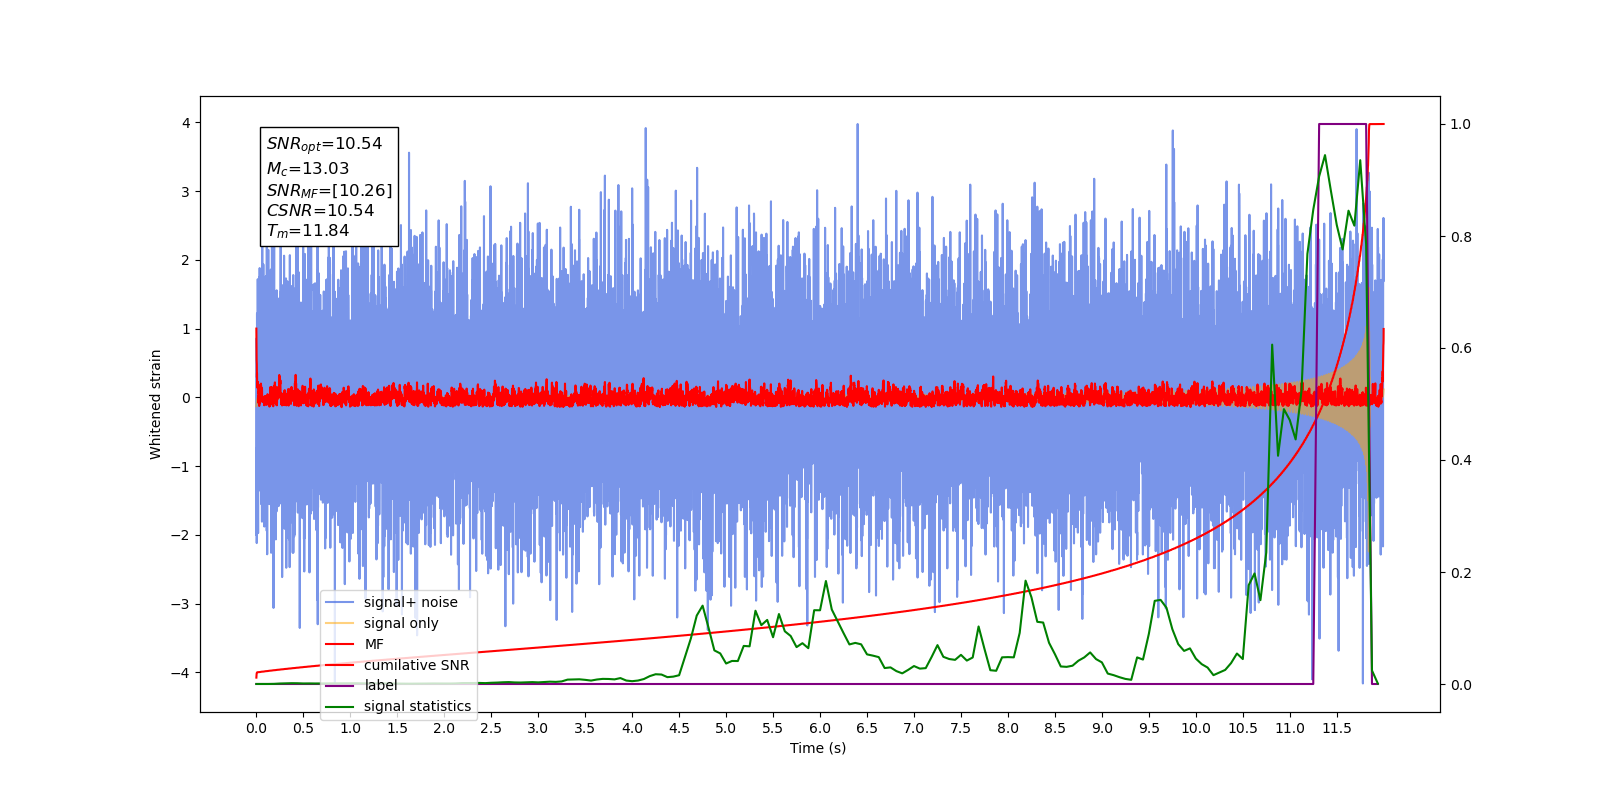Screen dimensions: 1600x800
Task: Click the blue line swatch beside 'signal+ noise'
Action: (x=340, y=602)
